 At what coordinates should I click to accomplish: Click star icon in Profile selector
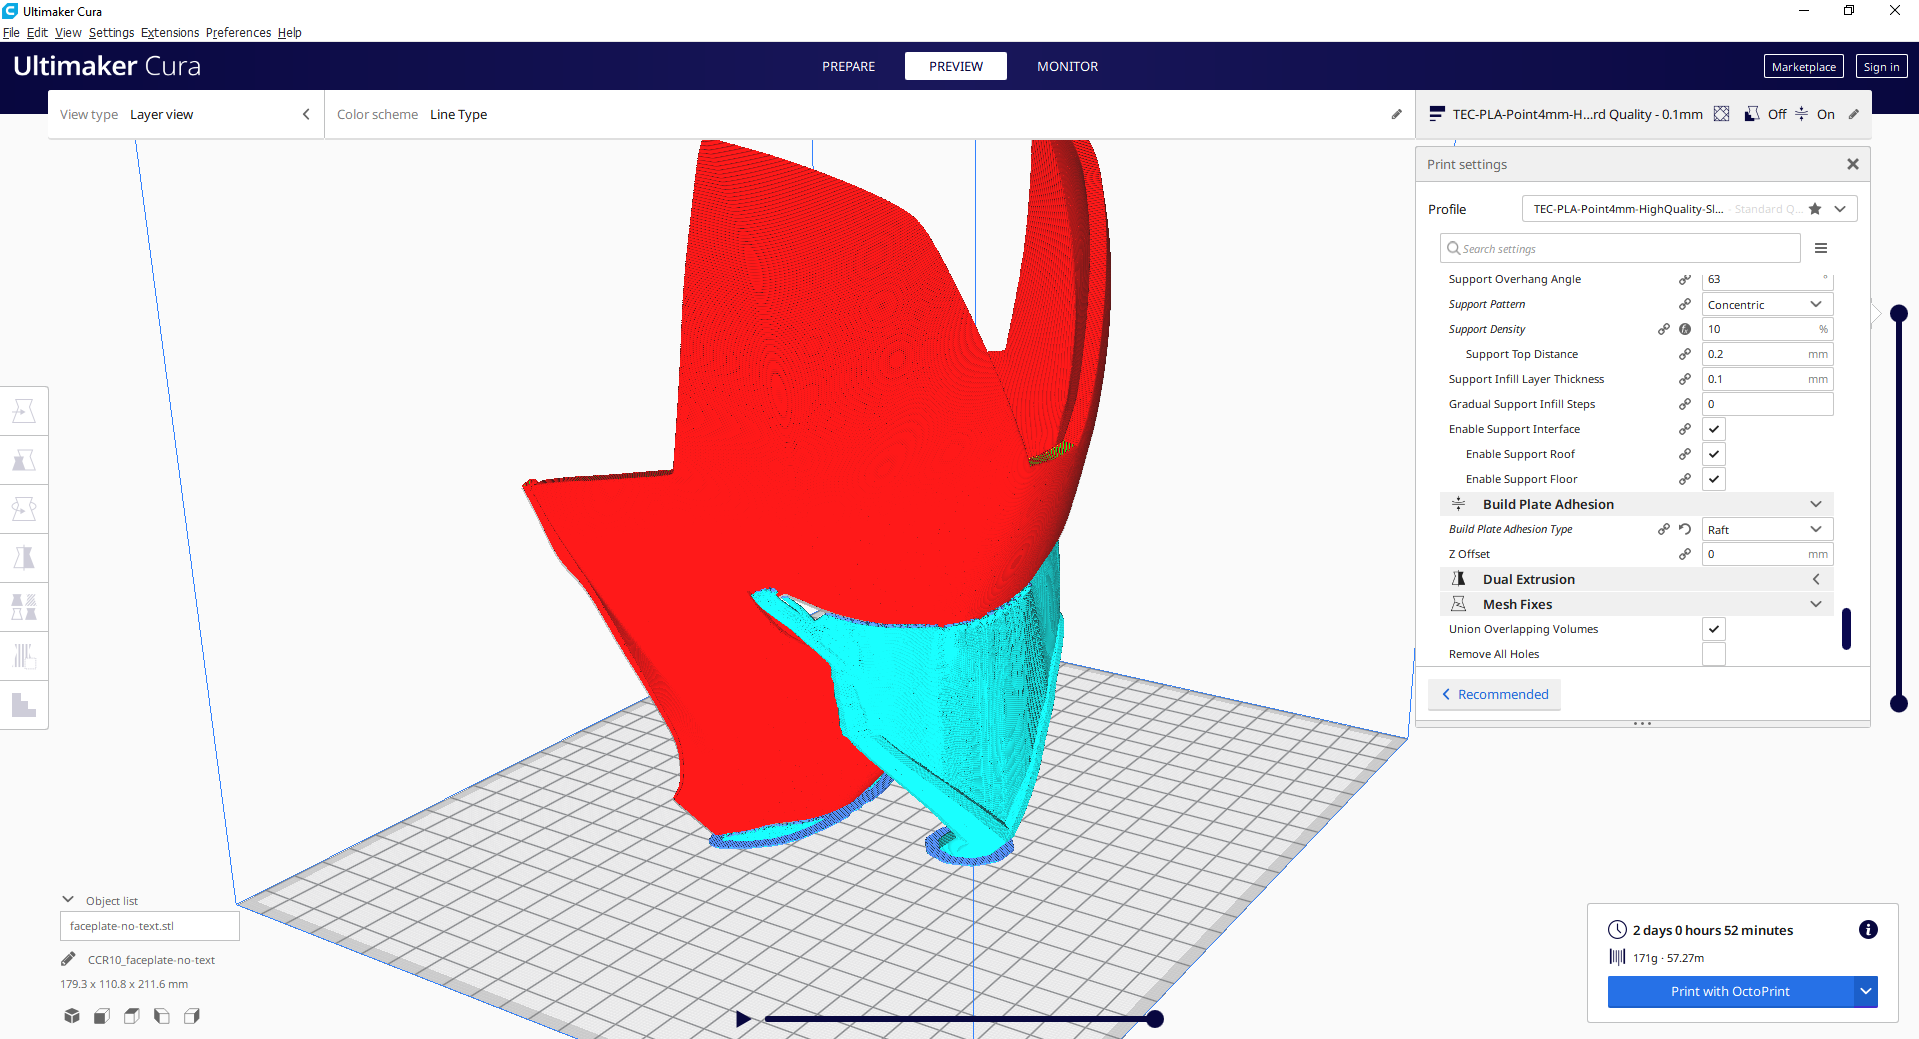click(1815, 209)
